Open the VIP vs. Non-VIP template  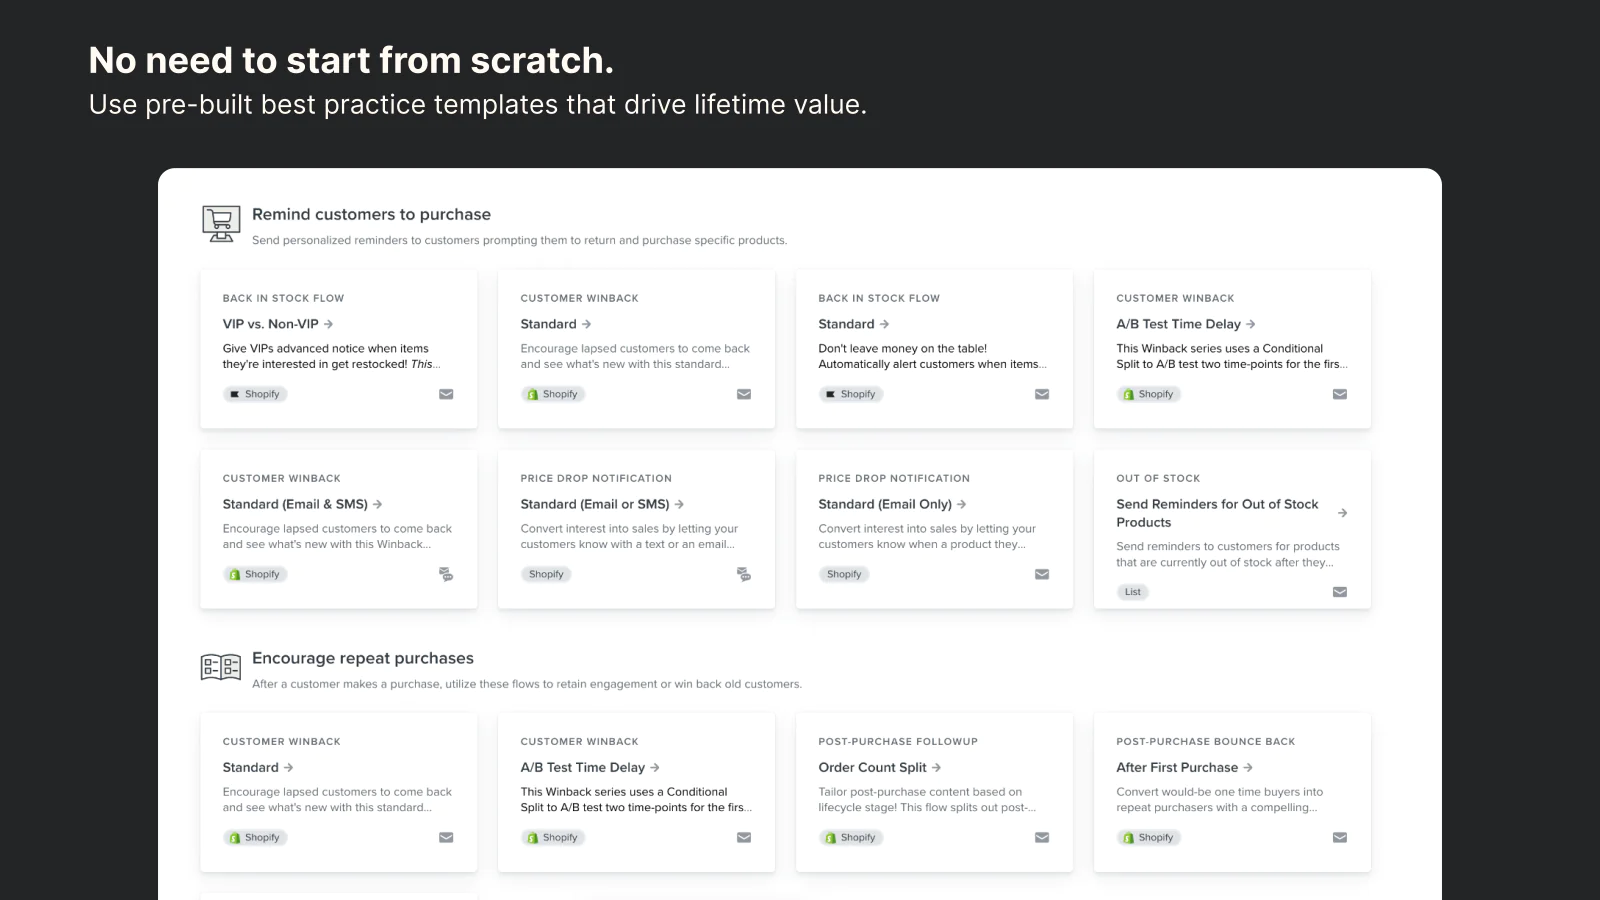[x=271, y=324]
